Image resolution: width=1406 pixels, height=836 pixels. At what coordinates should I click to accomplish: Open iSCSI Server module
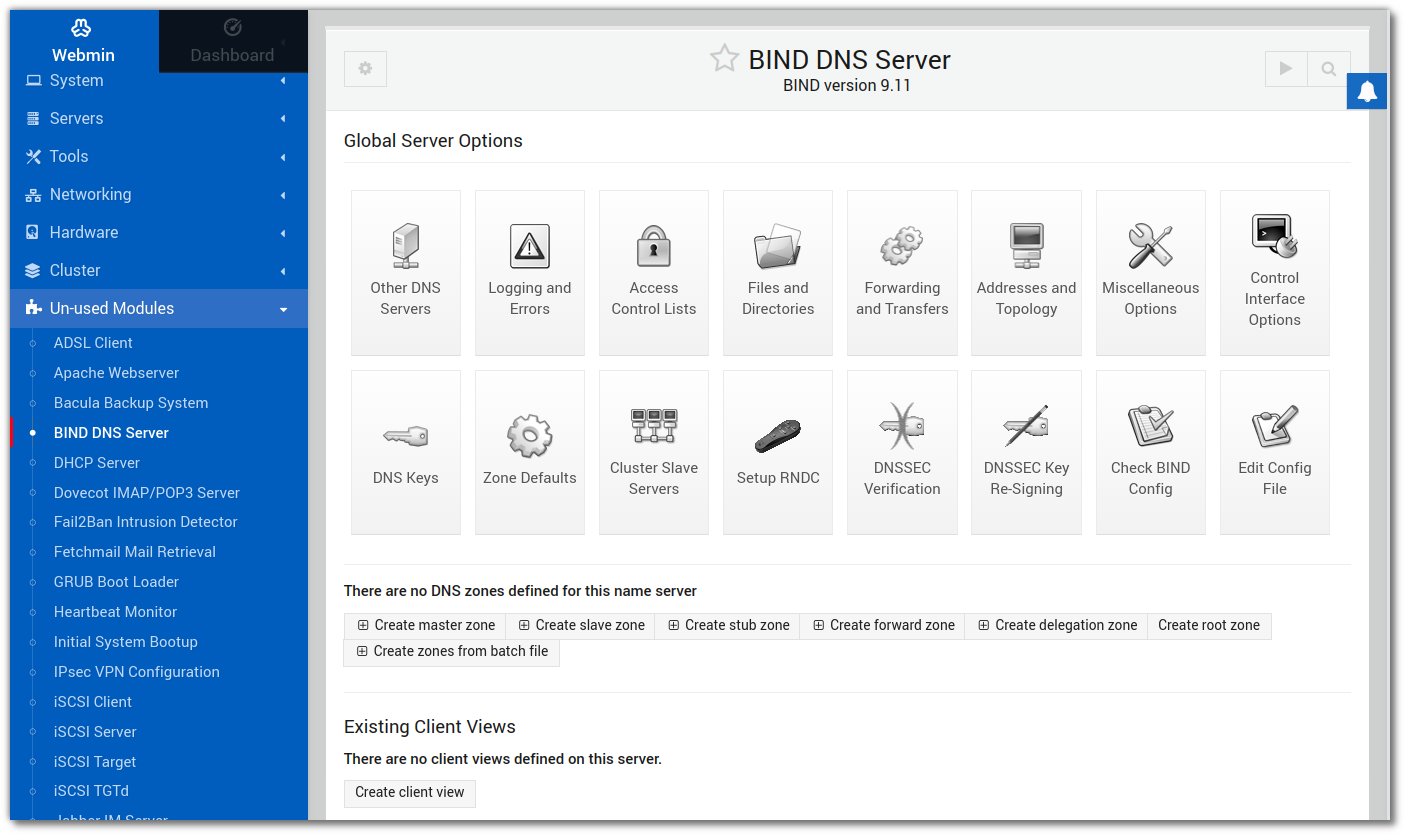coord(95,732)
